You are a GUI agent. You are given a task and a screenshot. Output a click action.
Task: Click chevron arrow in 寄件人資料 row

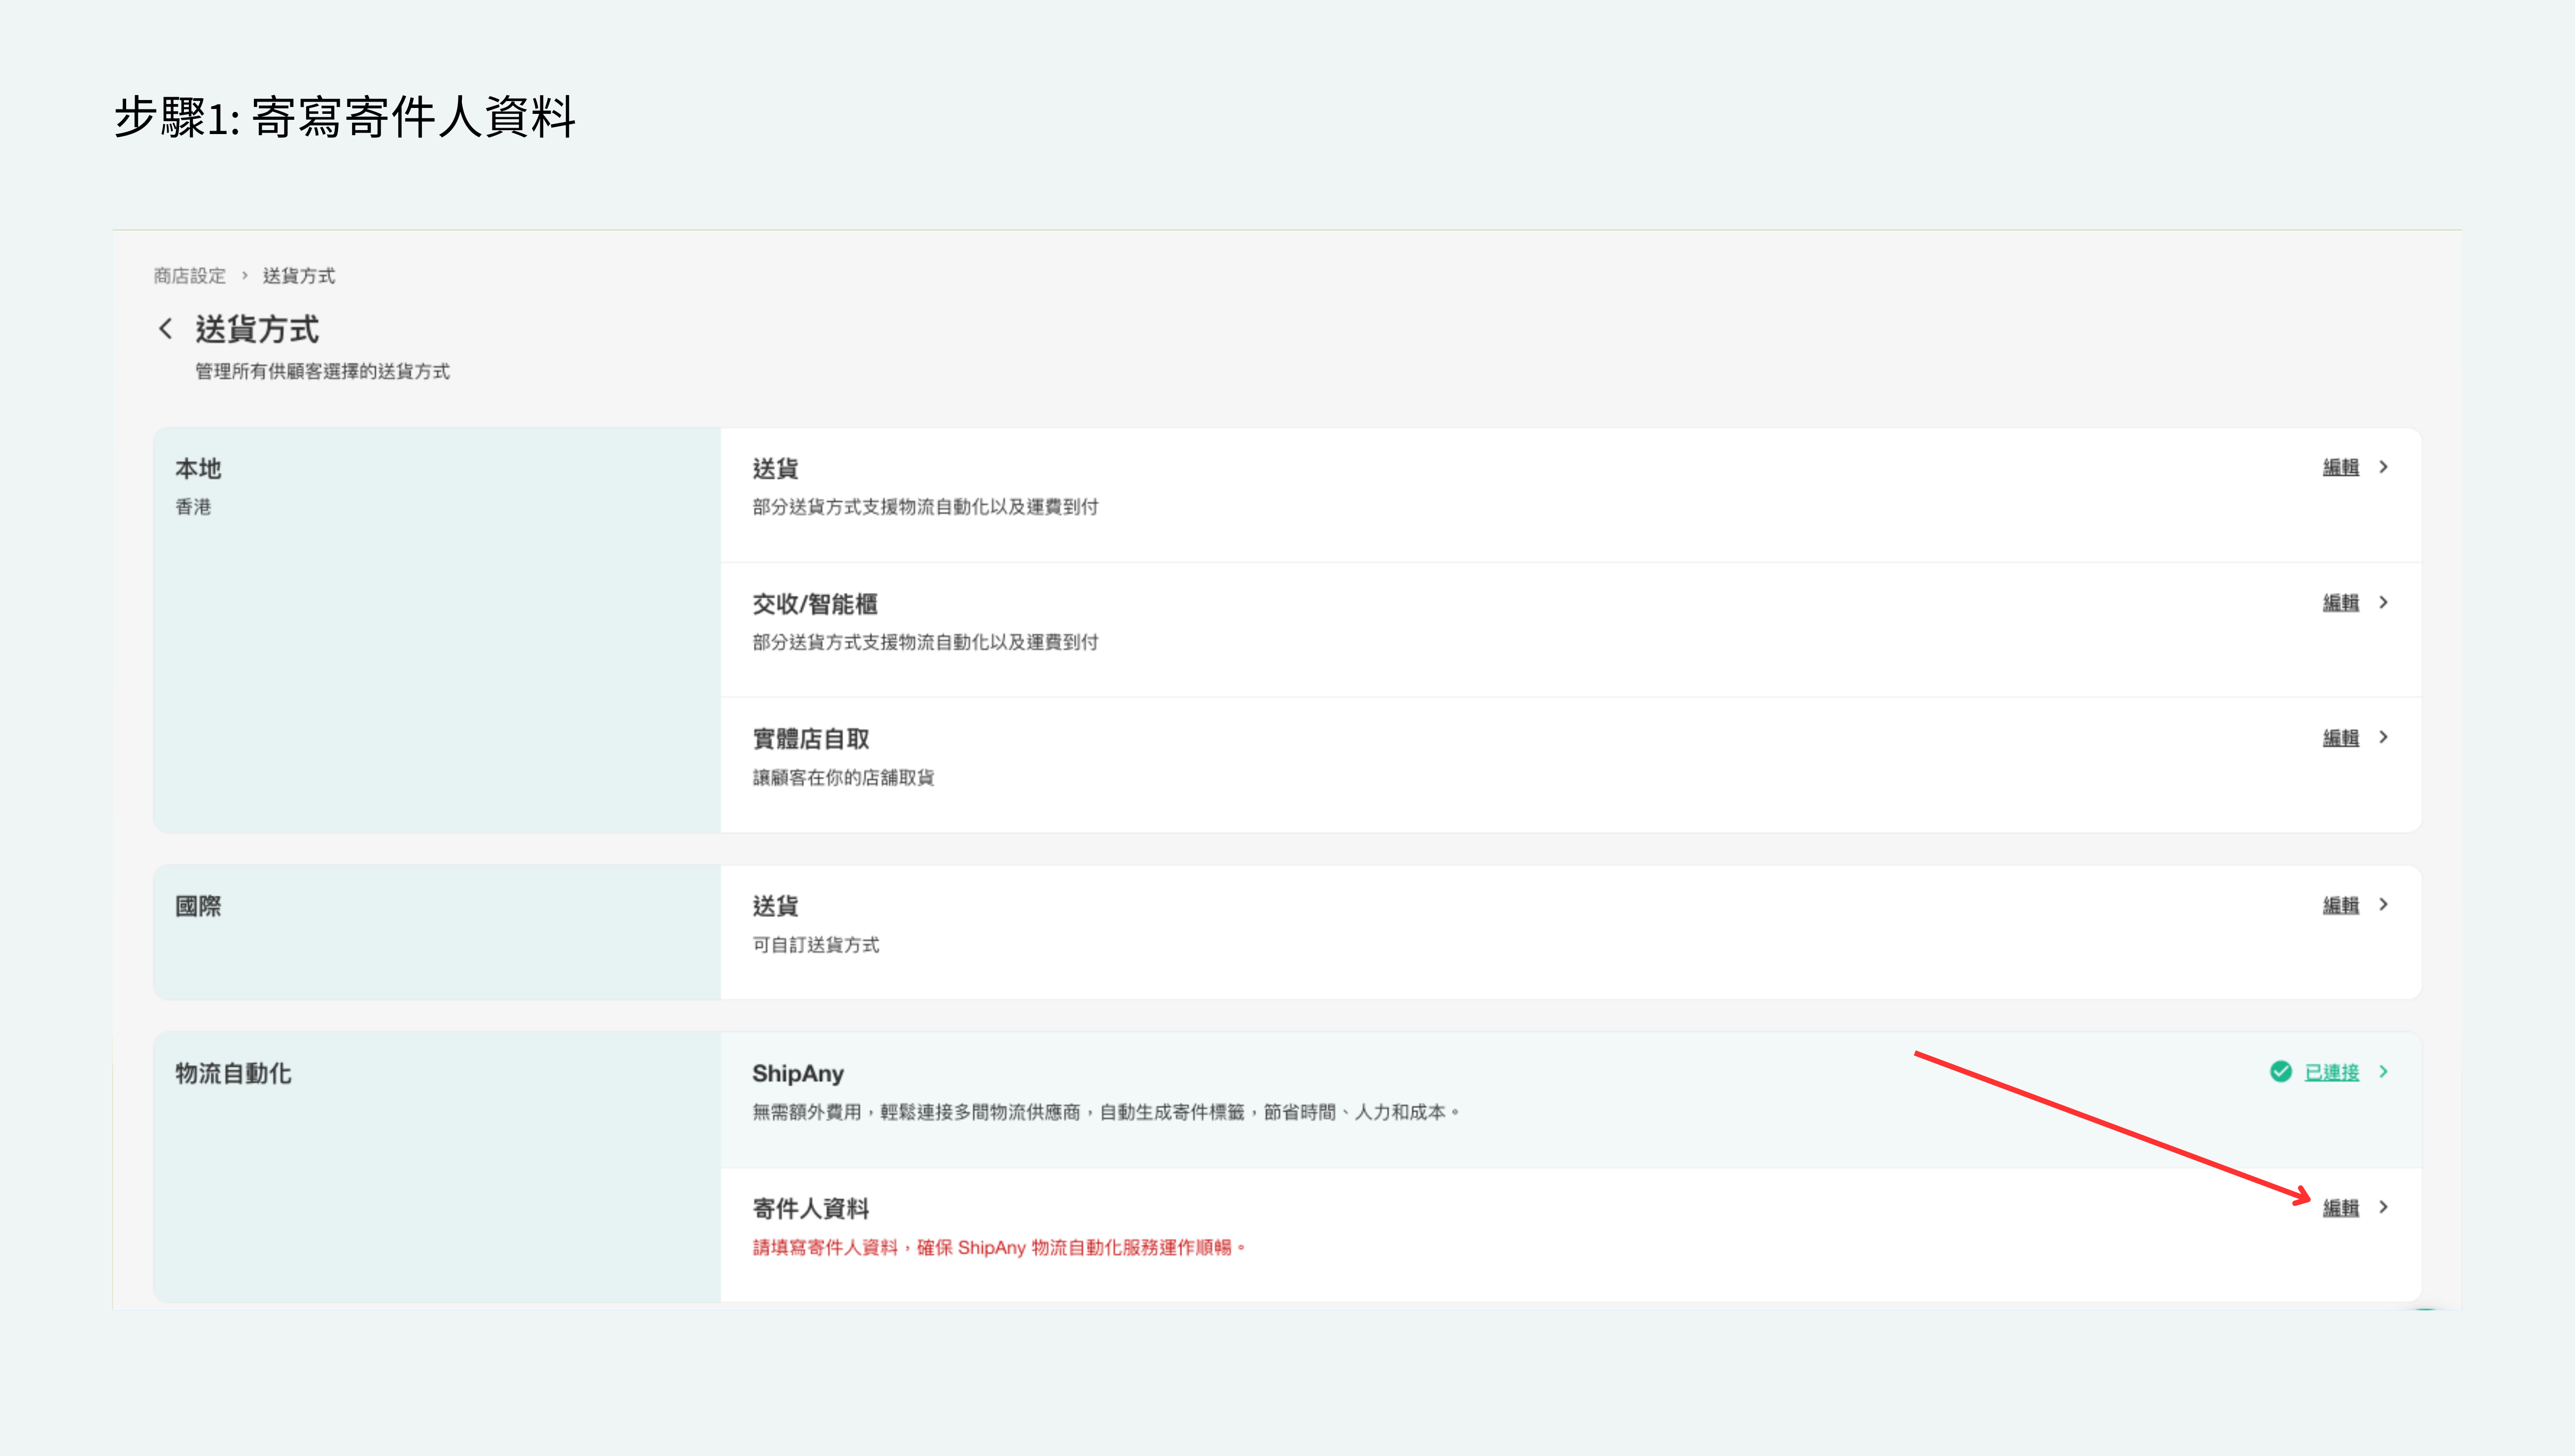point(2384,1207)
